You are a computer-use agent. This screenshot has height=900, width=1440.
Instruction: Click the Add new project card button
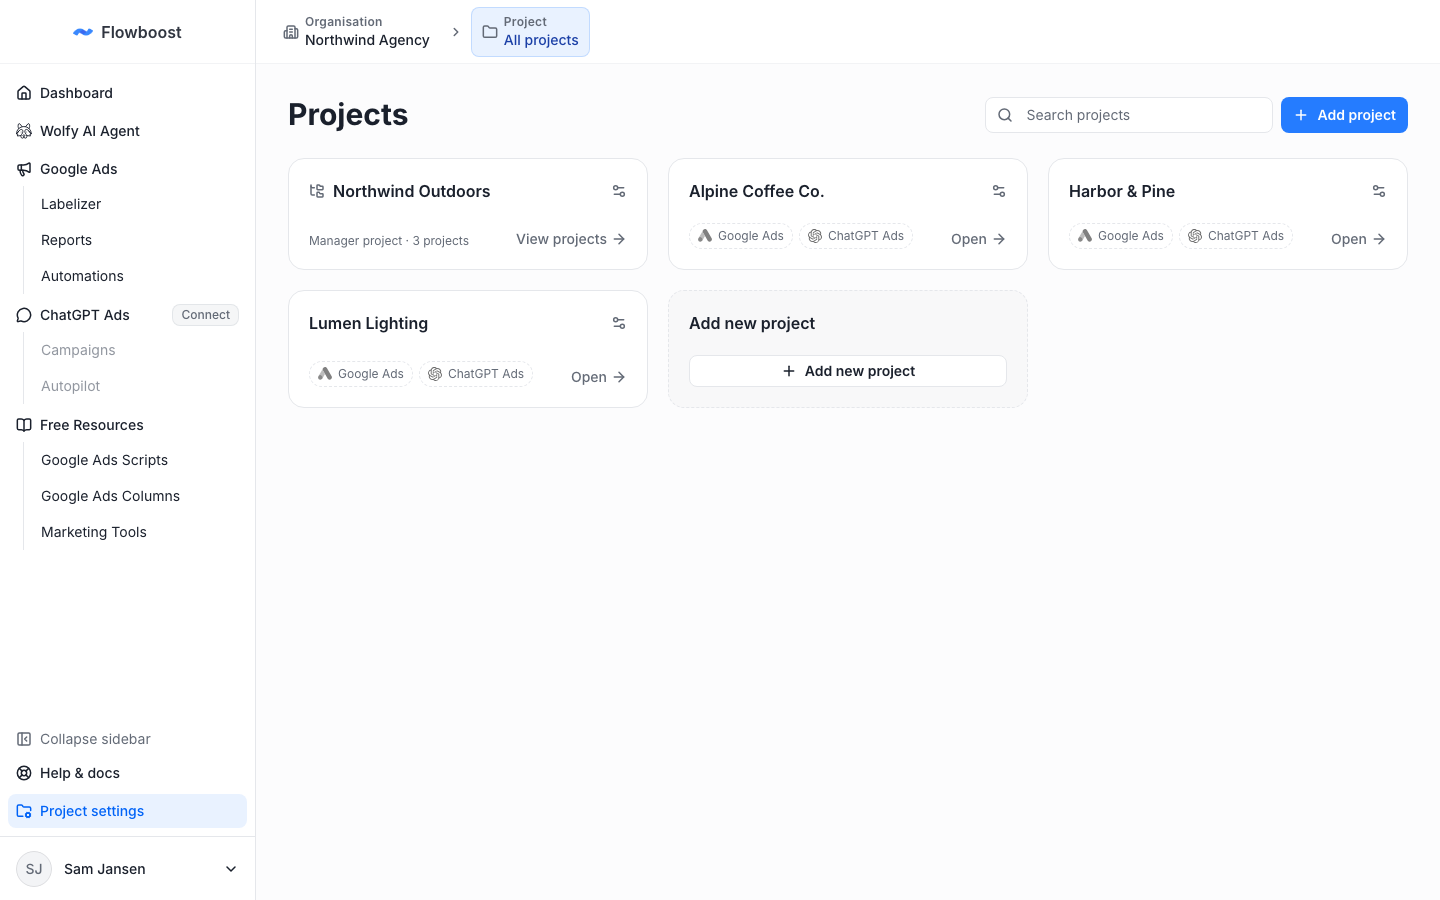(848, 371)
